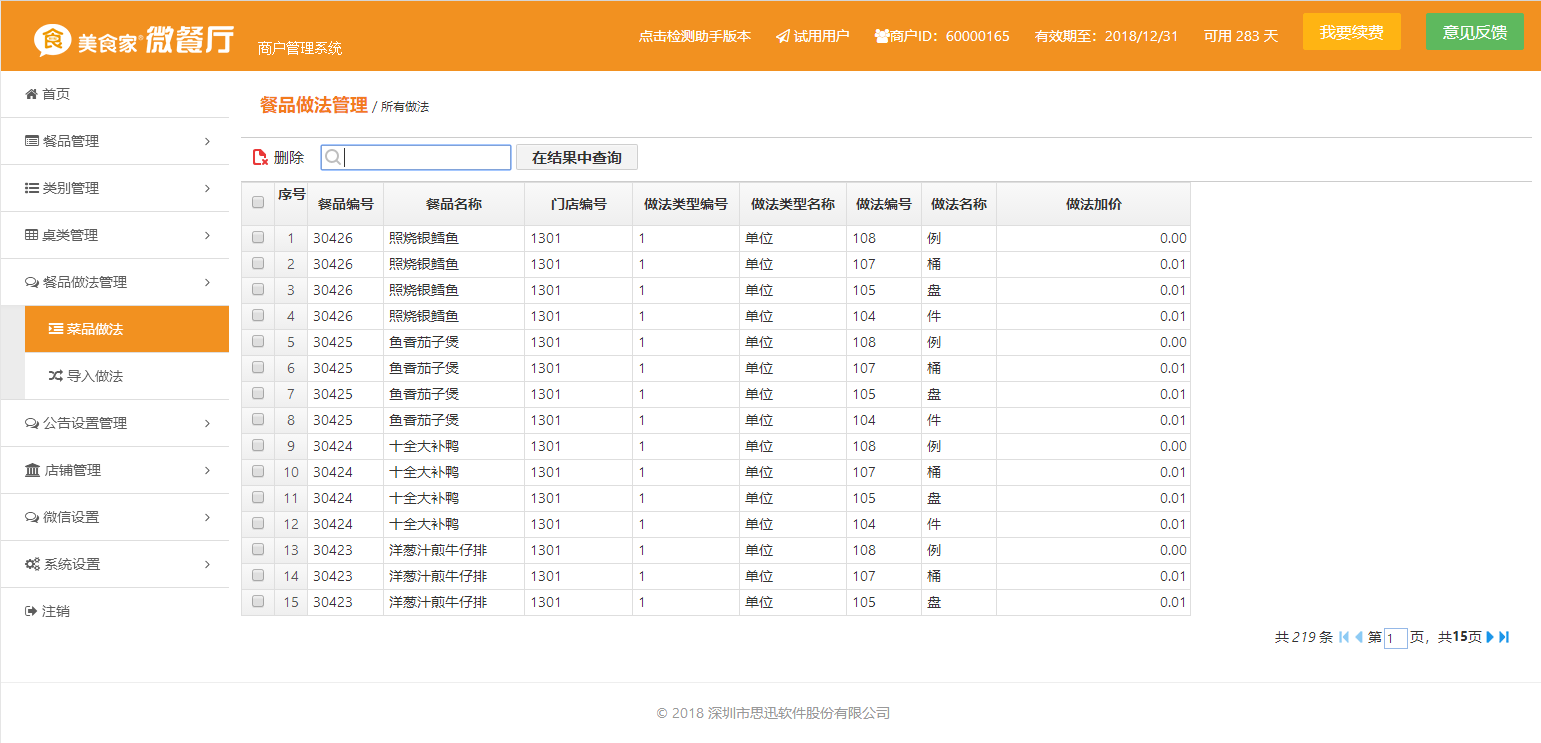Viewport: 1541px width, 743px height.
Task: Expand the 系统设置 sidebar arrow
Action: pos(207,564)
